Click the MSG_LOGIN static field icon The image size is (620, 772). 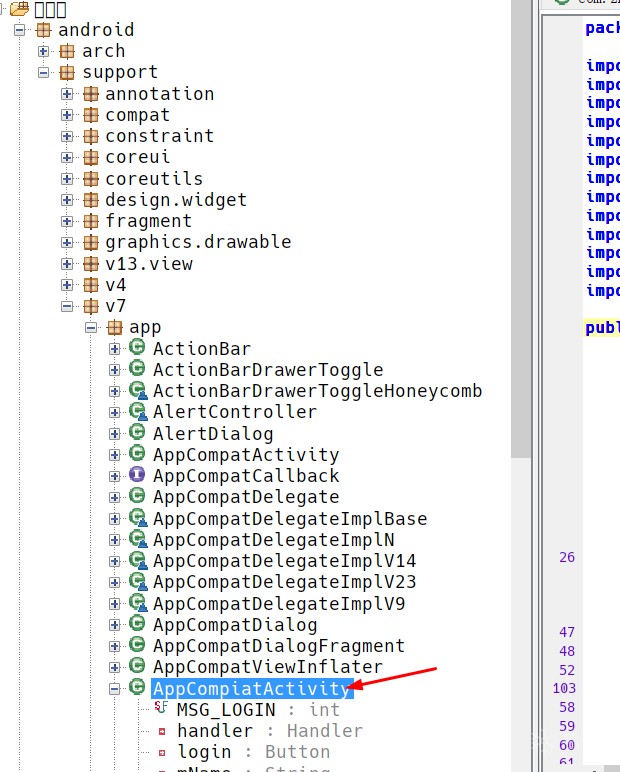point(161,708)
